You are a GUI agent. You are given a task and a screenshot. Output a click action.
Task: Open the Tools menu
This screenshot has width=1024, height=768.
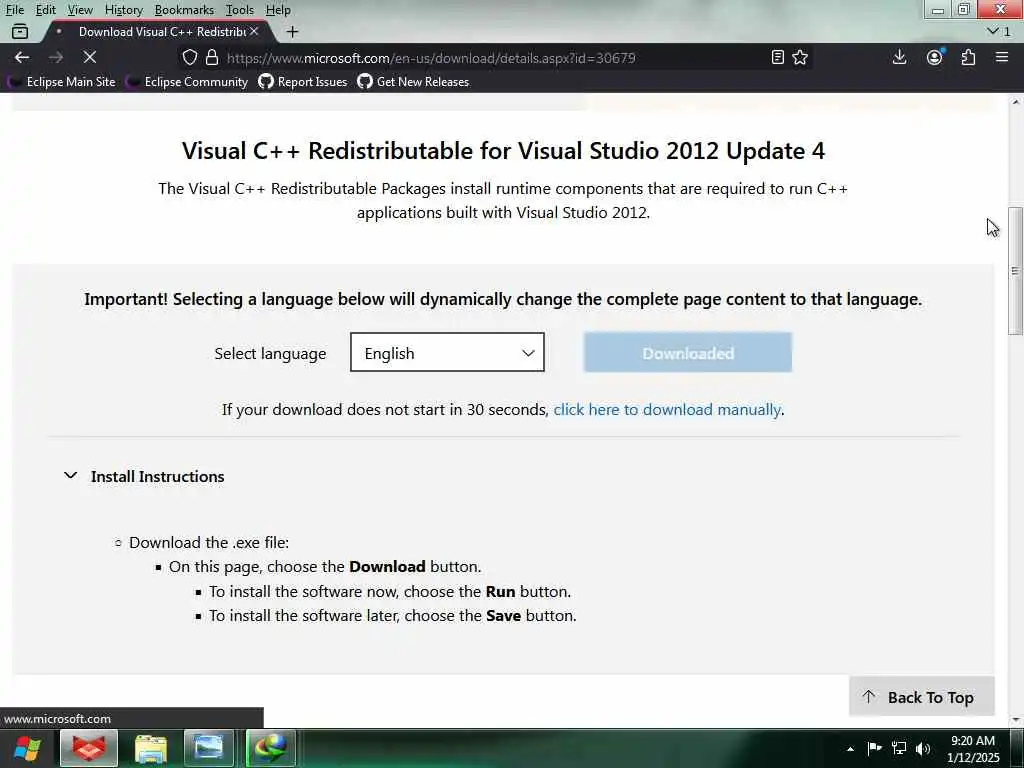coord(240,10)
